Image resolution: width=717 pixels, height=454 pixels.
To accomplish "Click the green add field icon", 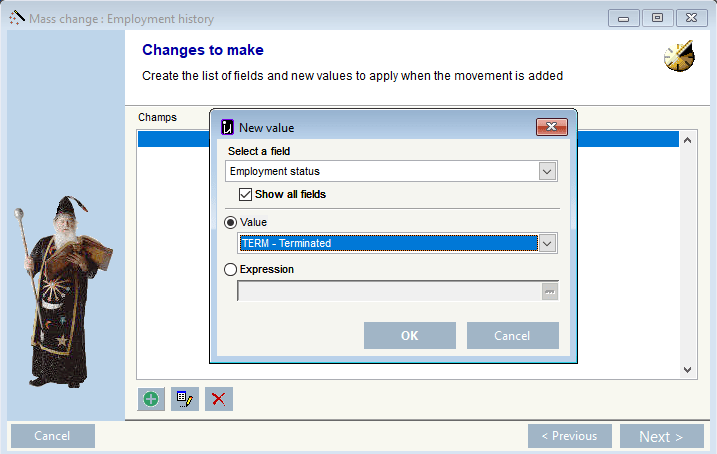I will tap(151, 399).
